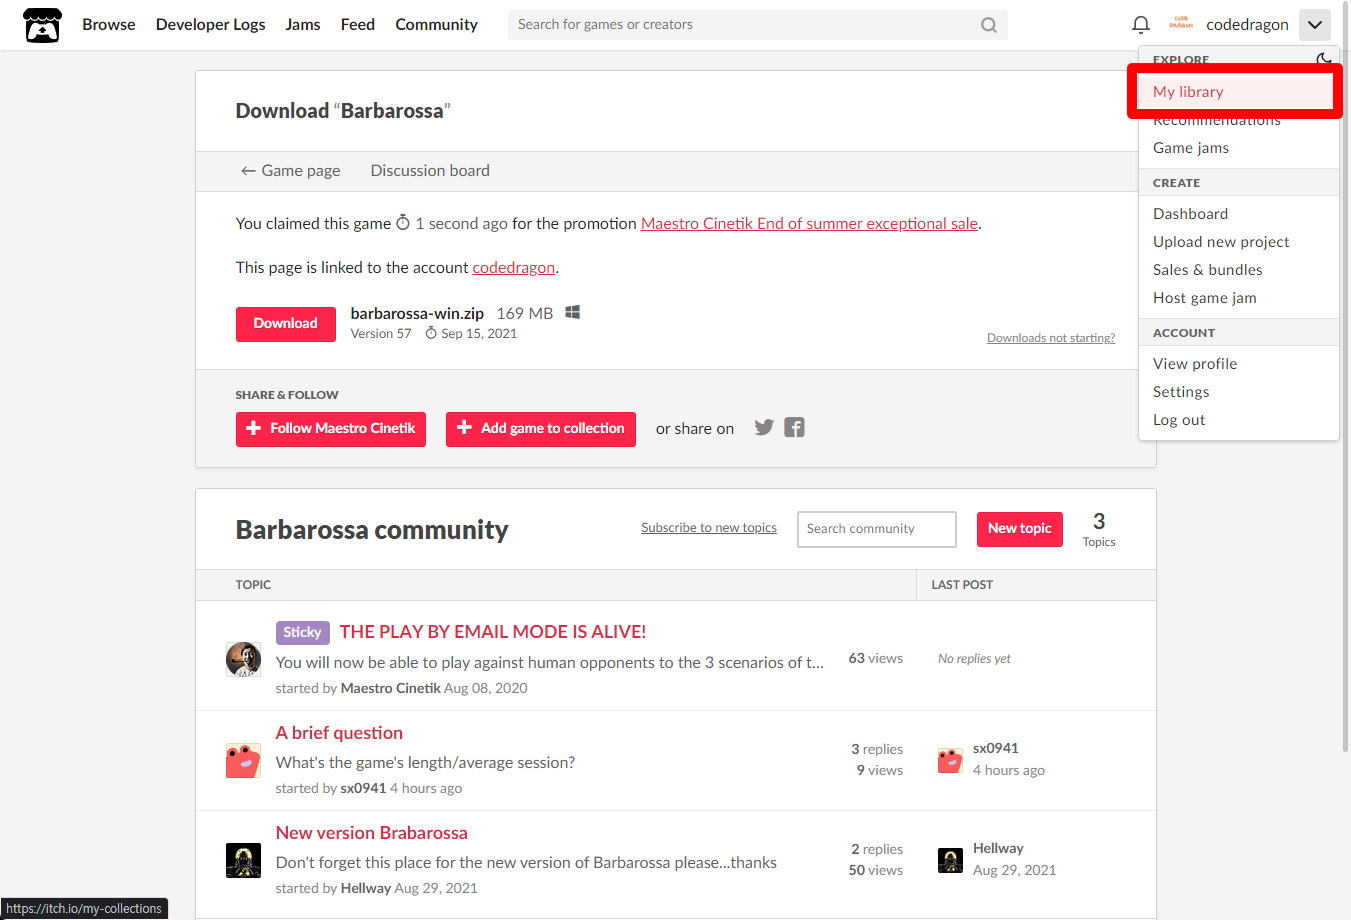Click Log out
This screenshot has width=1351, height=920.
[x=1179, y=420]
